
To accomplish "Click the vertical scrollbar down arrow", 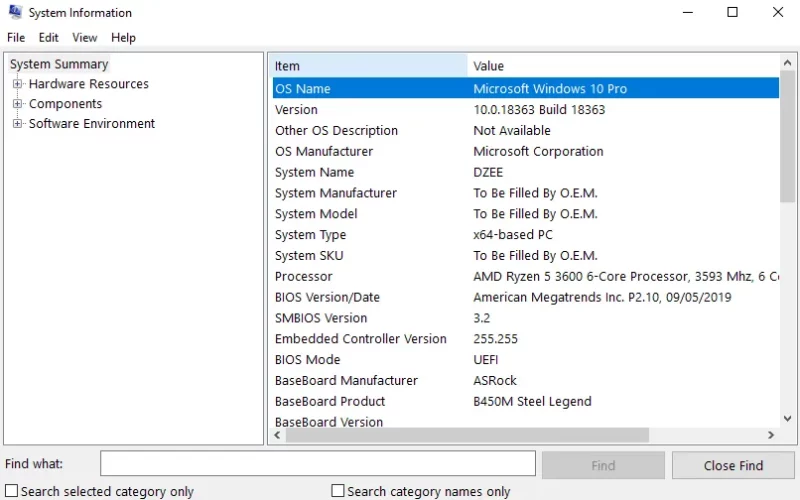I will pyautogui.click(x=788, y=418).
